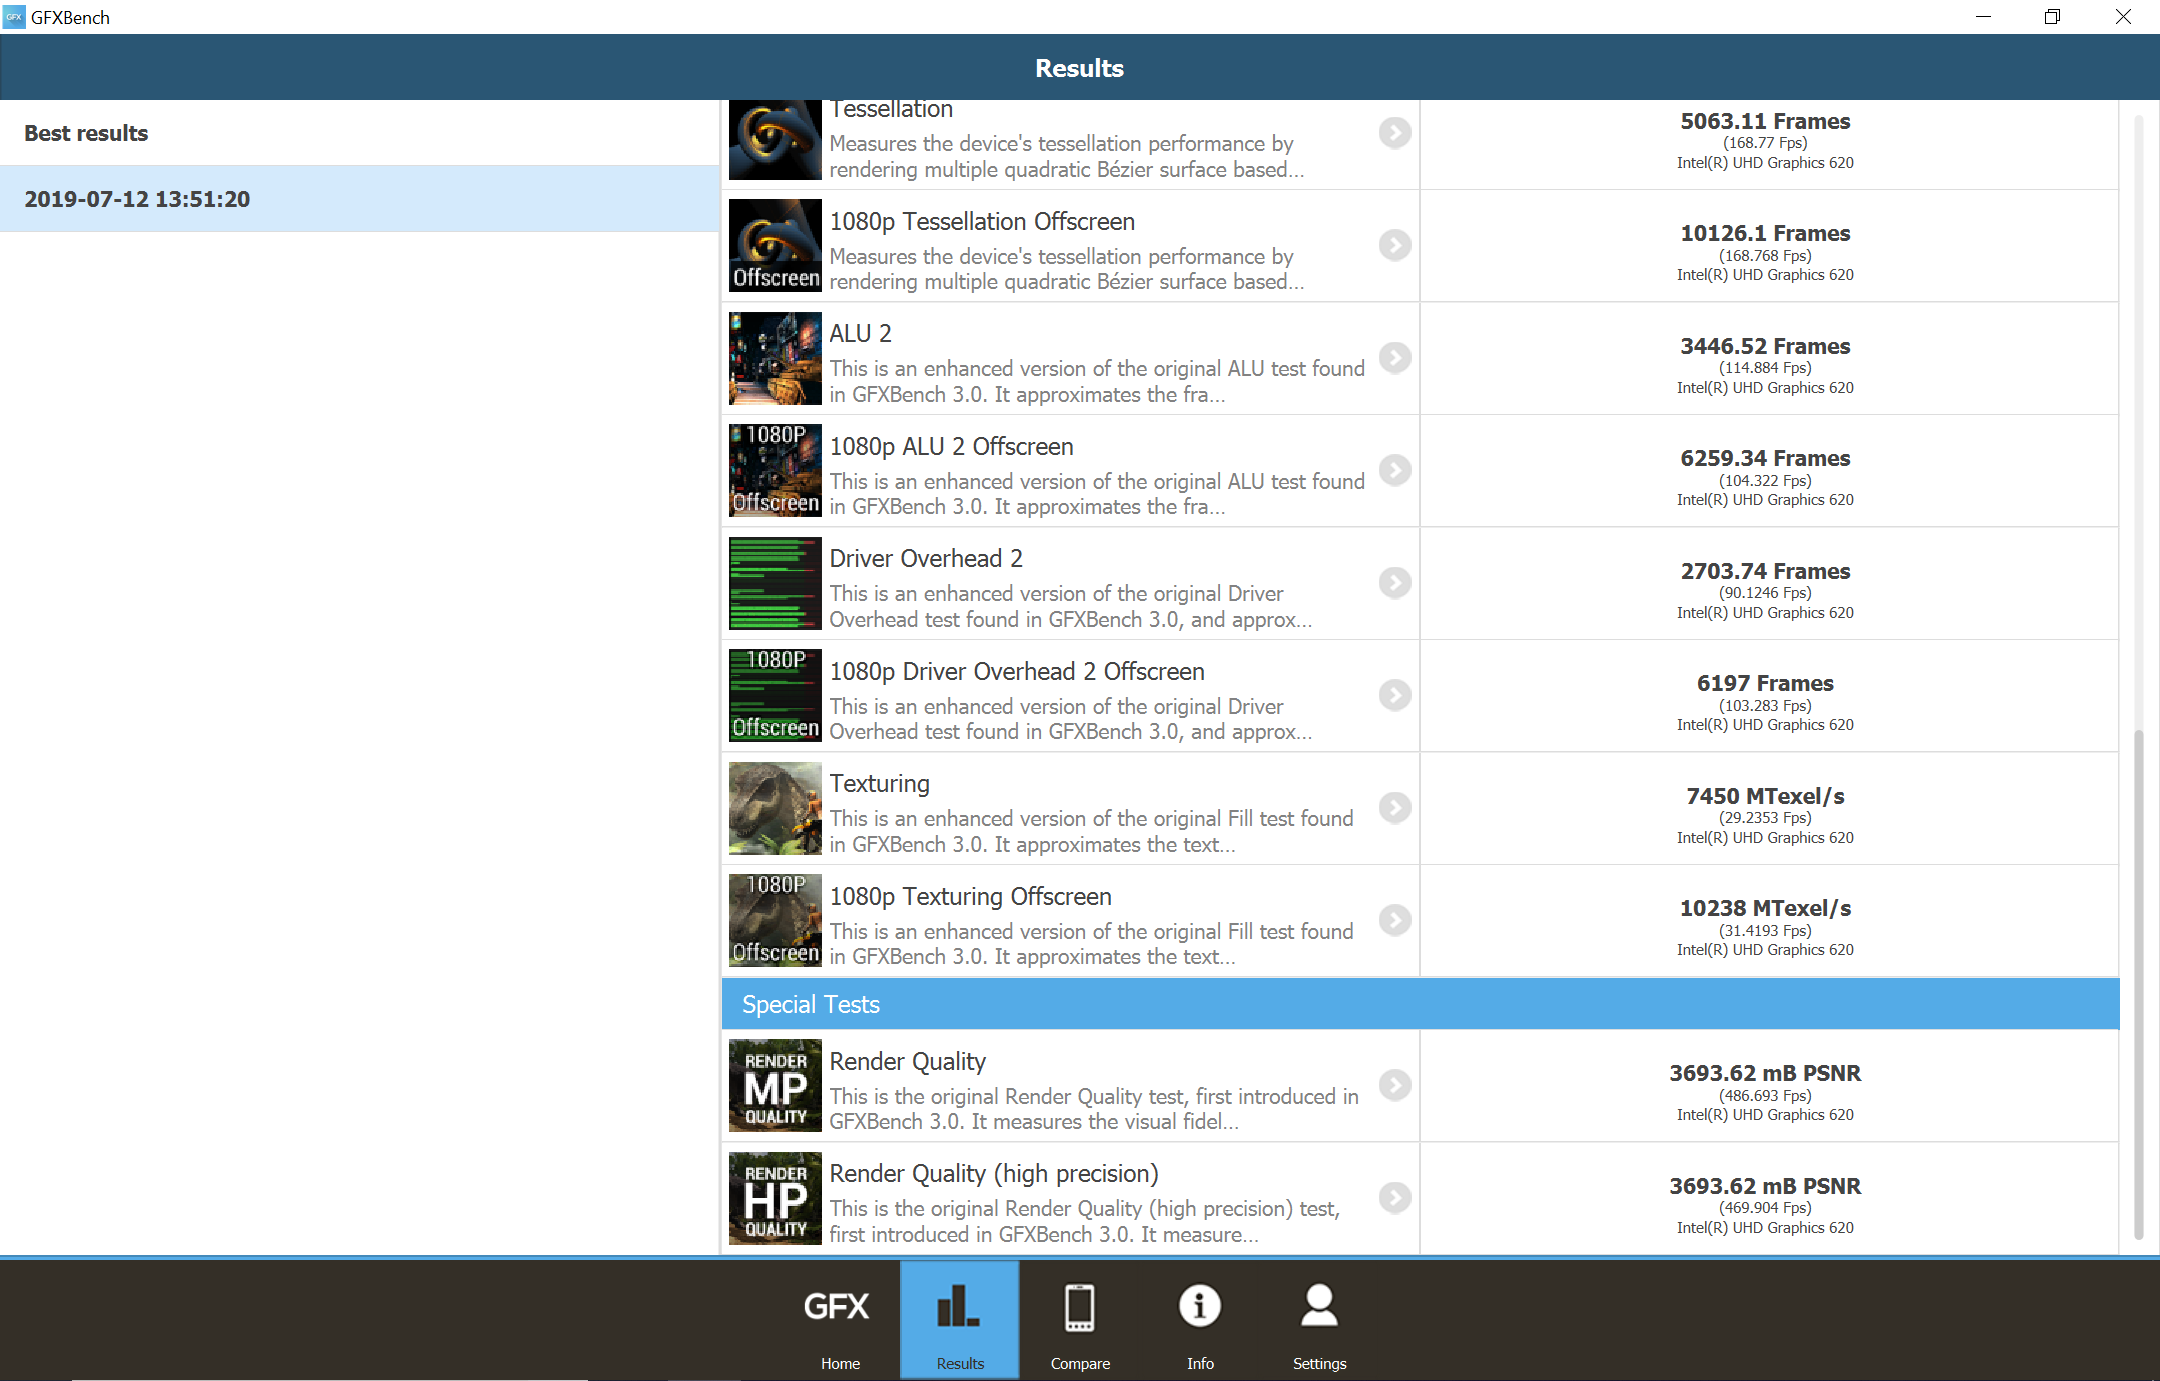Select the 2019-07-12 13:51:20 result entry
This screenshot has width=2160, height=1381.
360,199
